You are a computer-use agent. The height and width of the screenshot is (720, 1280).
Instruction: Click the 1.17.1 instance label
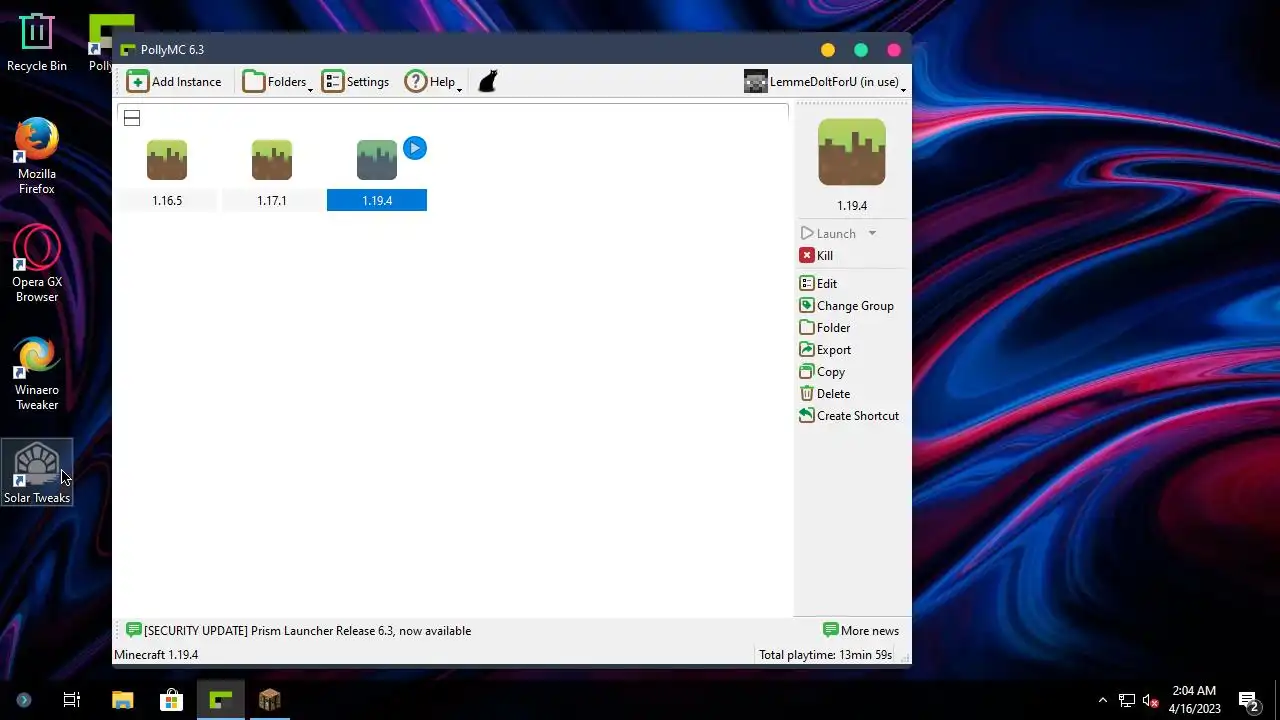click(x=272, y=201)
